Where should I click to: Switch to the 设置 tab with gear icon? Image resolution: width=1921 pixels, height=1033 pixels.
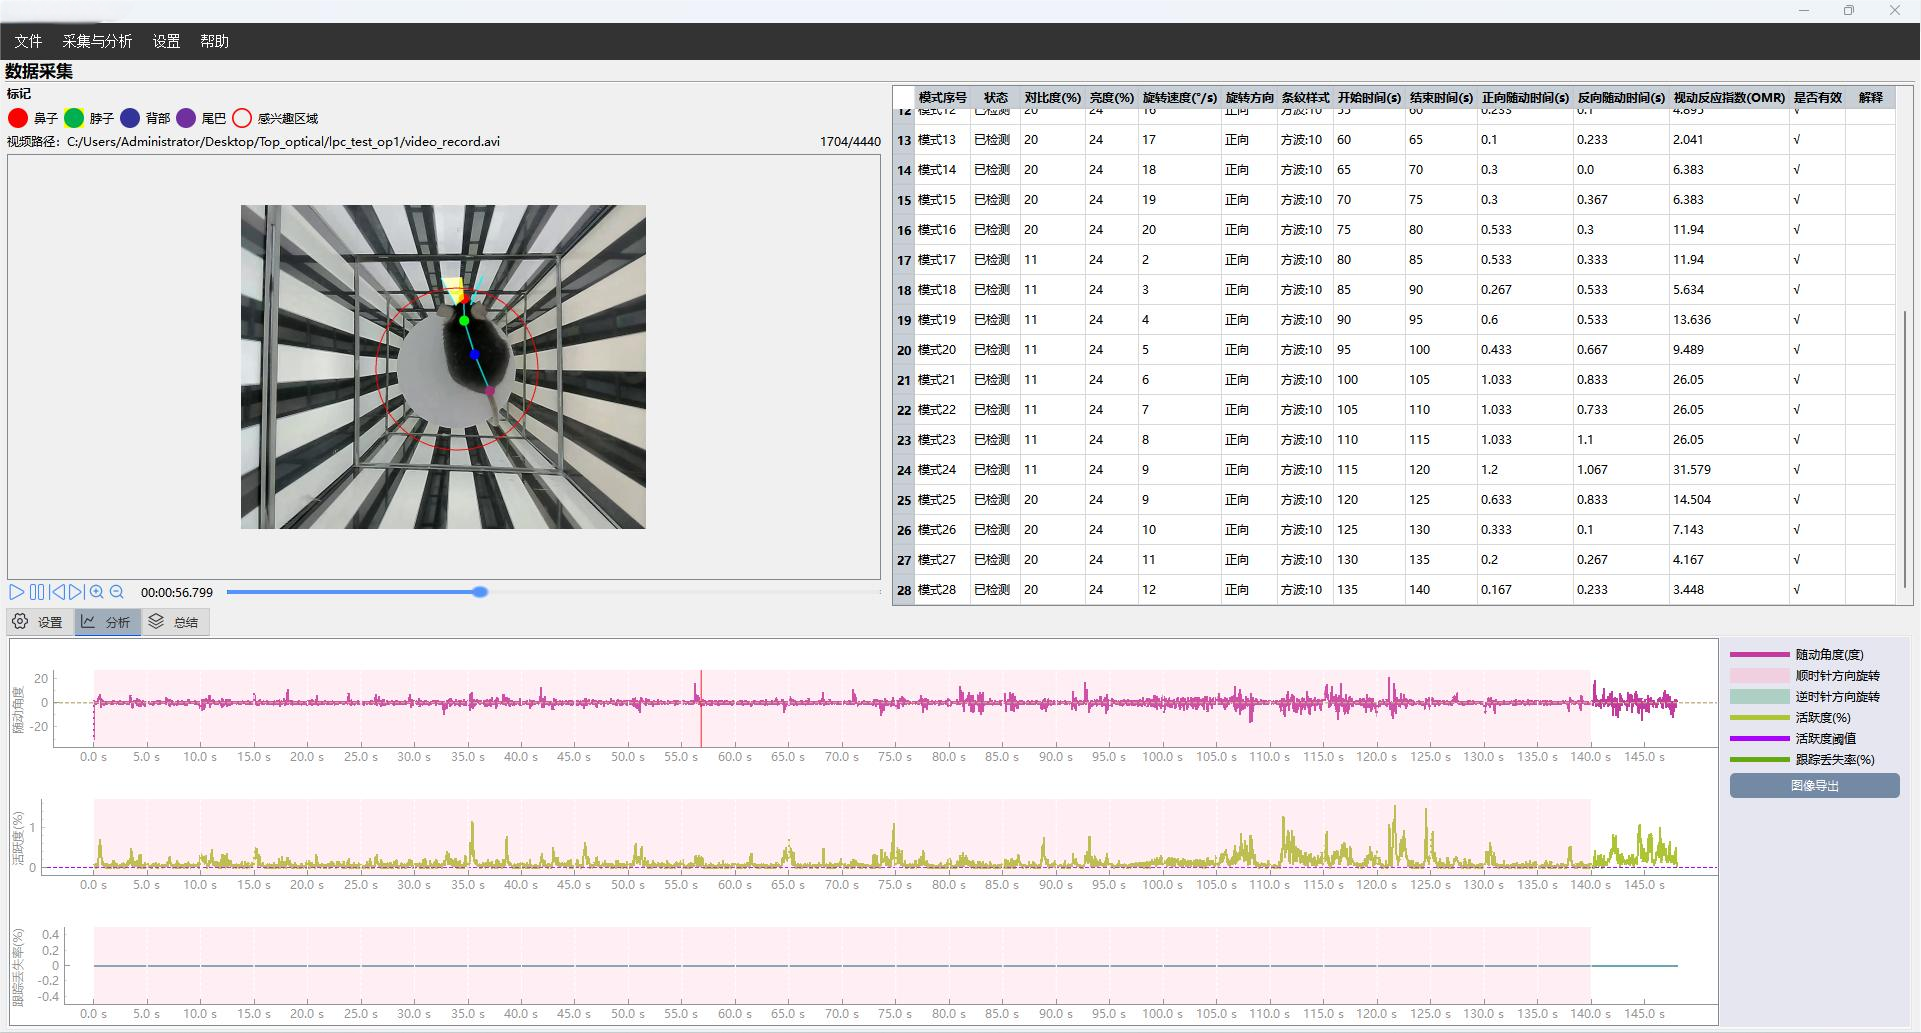[x=39, y=622]
